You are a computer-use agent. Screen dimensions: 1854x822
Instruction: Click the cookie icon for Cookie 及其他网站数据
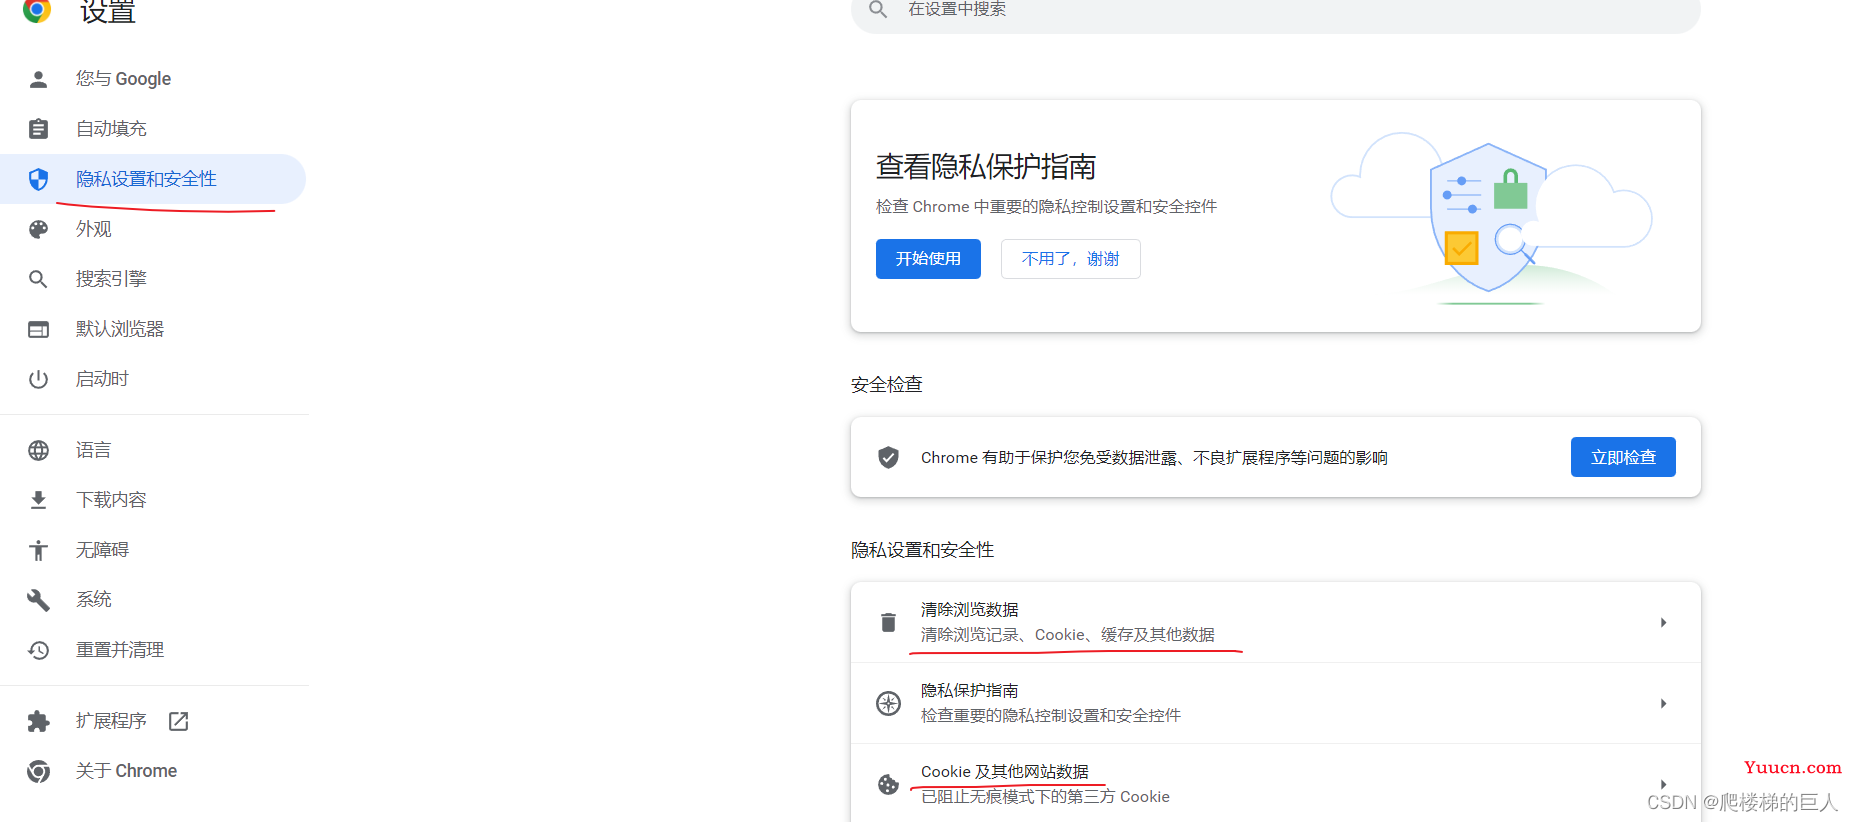click(x=888, y=784)
